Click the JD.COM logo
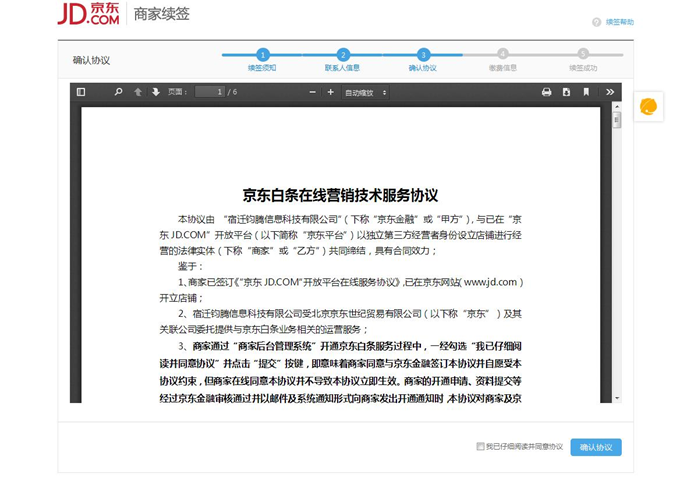Screen dimensions: 680x477 click(88, 14)
